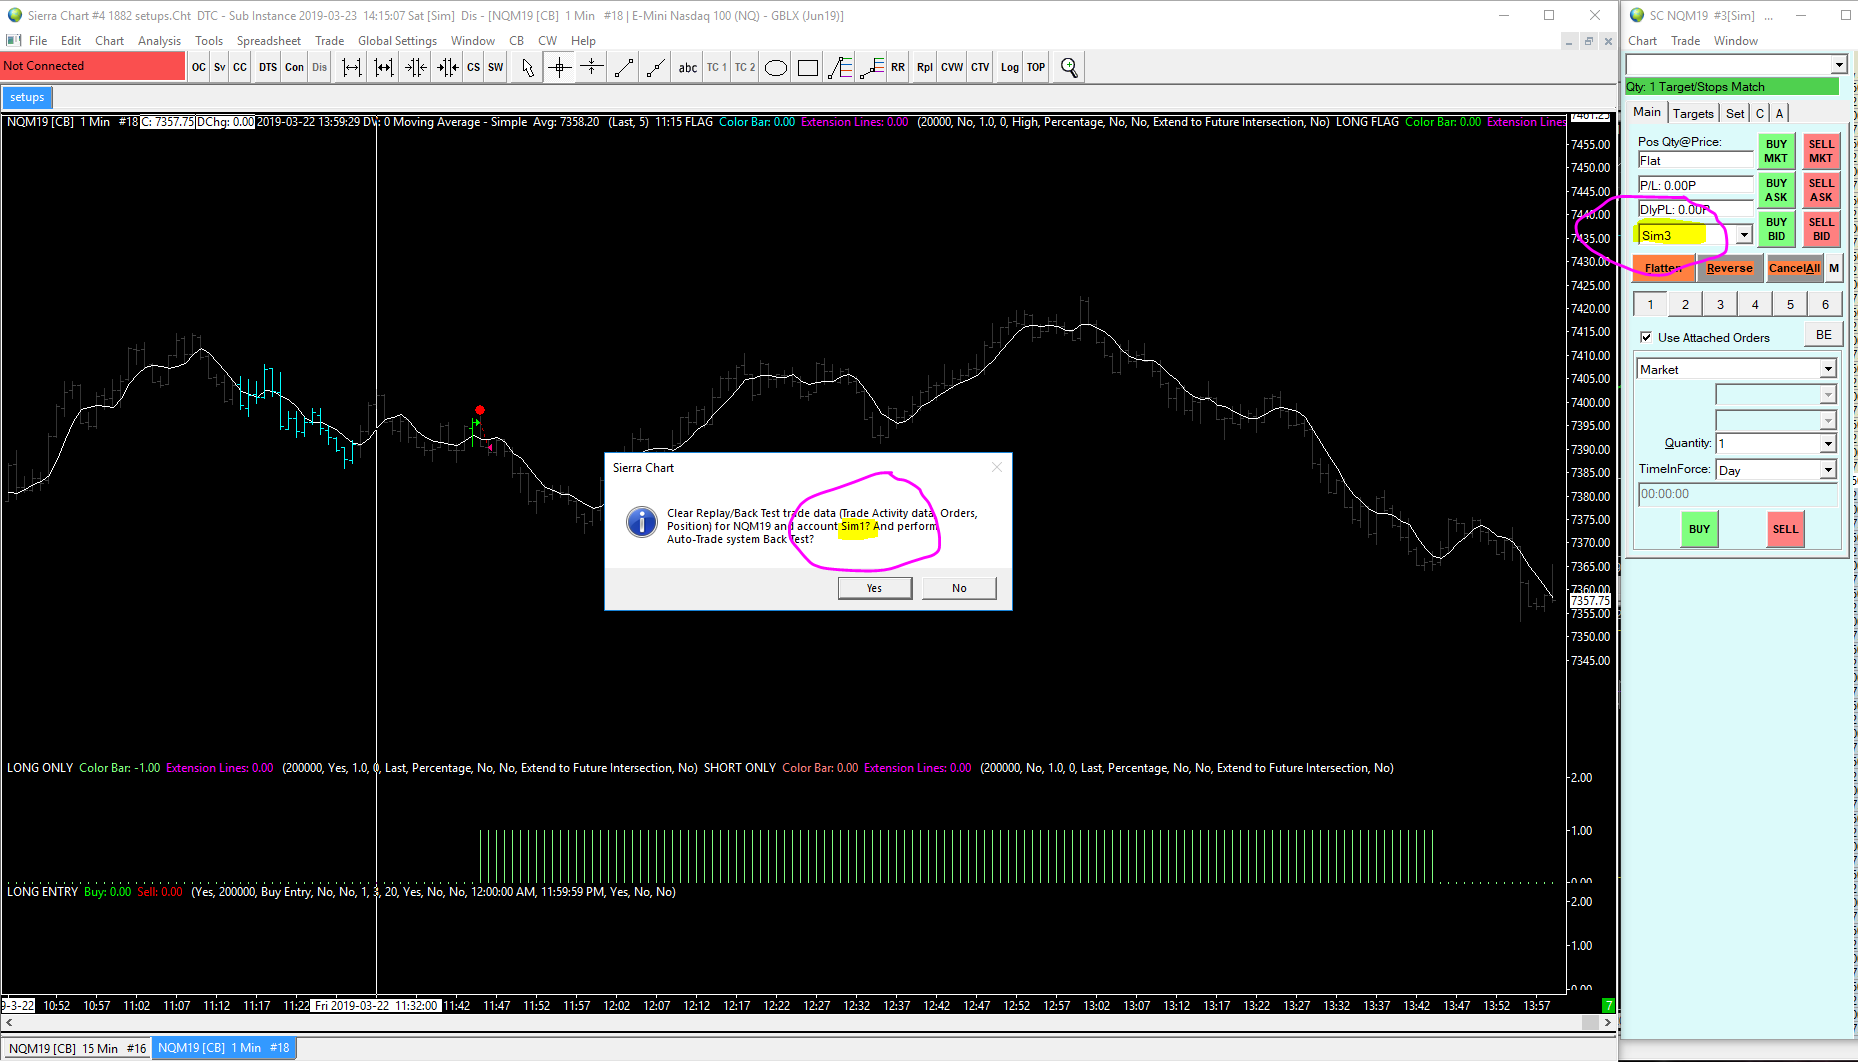Toggle quantity preset 4 button

click(1755, 304)
